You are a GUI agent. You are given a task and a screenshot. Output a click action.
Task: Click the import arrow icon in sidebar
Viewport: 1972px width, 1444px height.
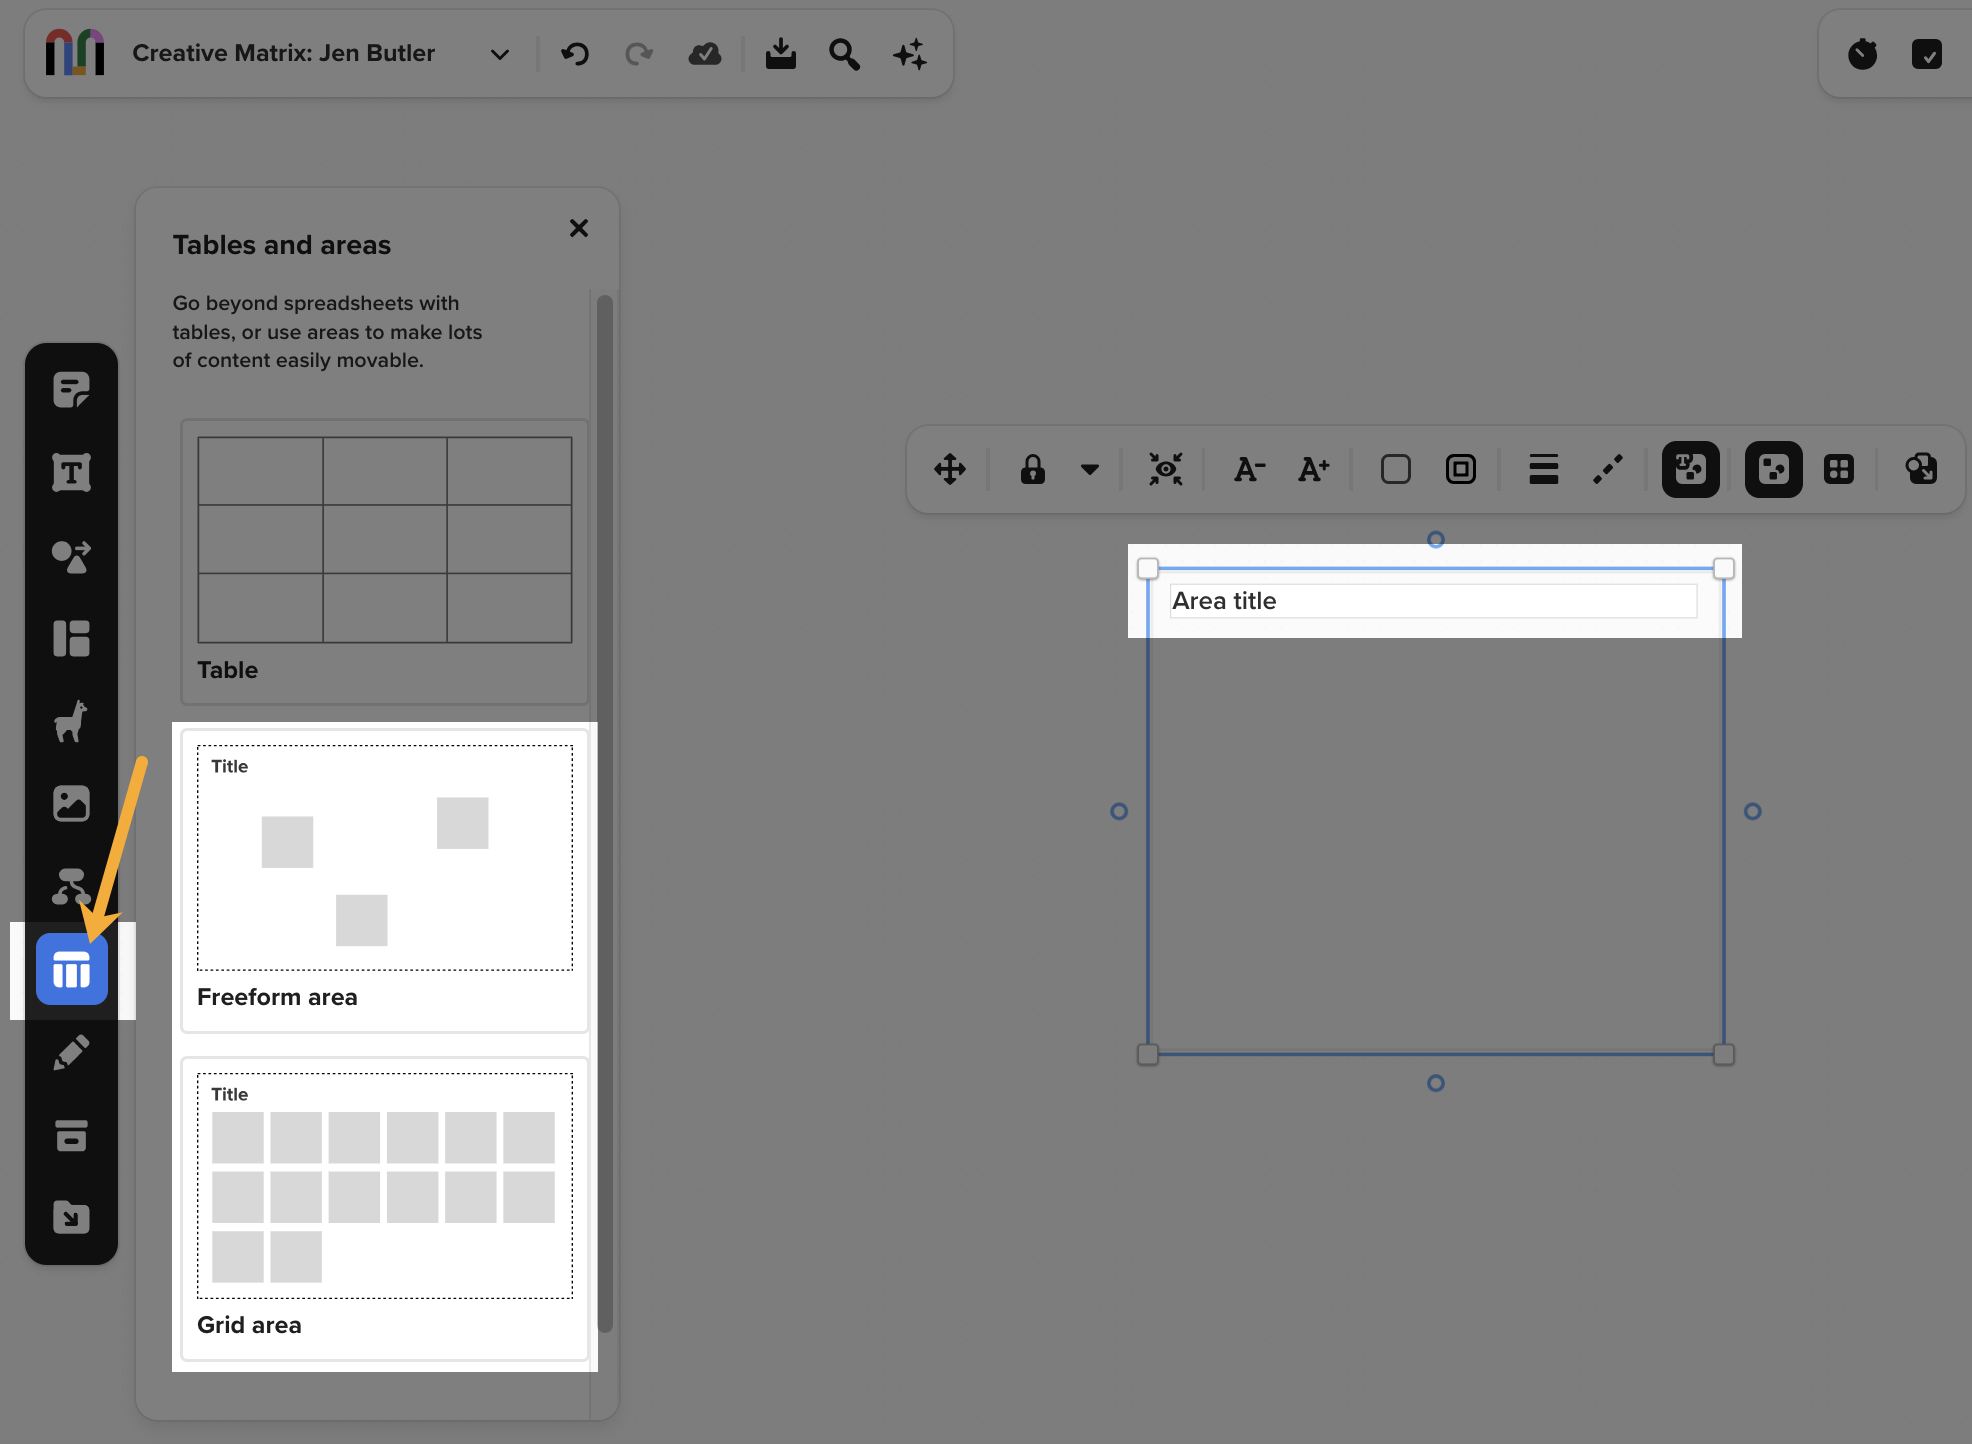tap(71, 1218)
